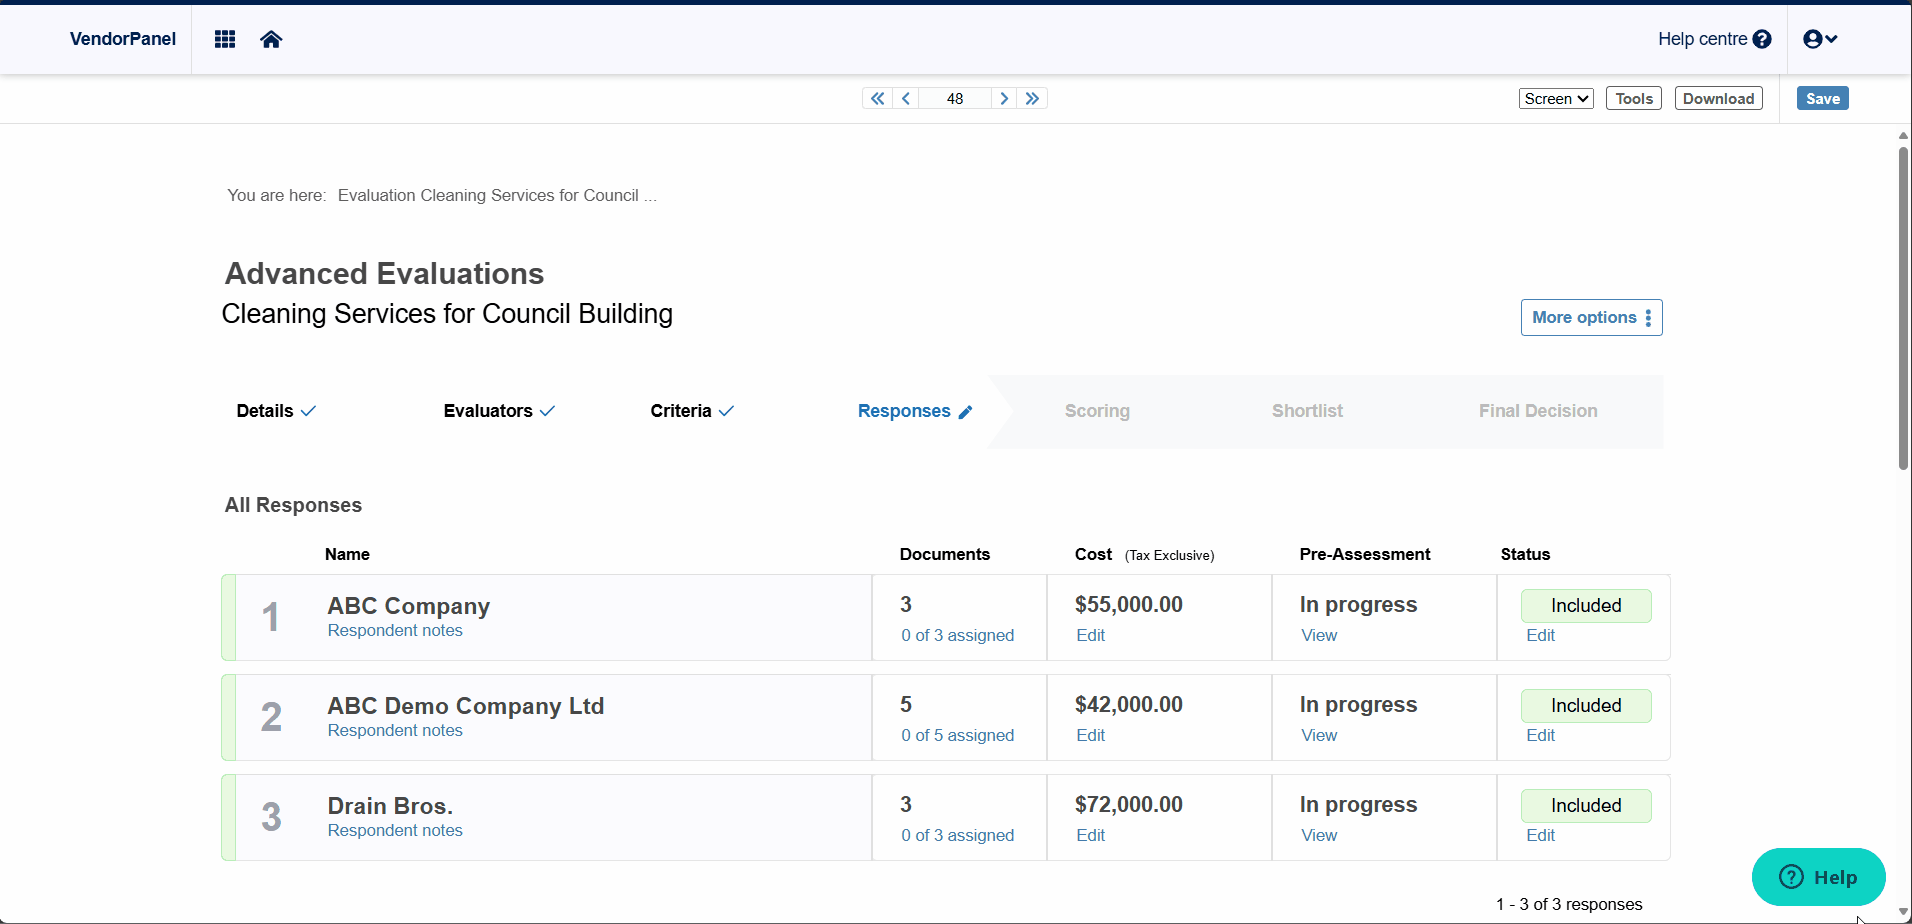Go to the home icon
Viewport: 1912px width, 924px height.
click(x=271, y=39)
